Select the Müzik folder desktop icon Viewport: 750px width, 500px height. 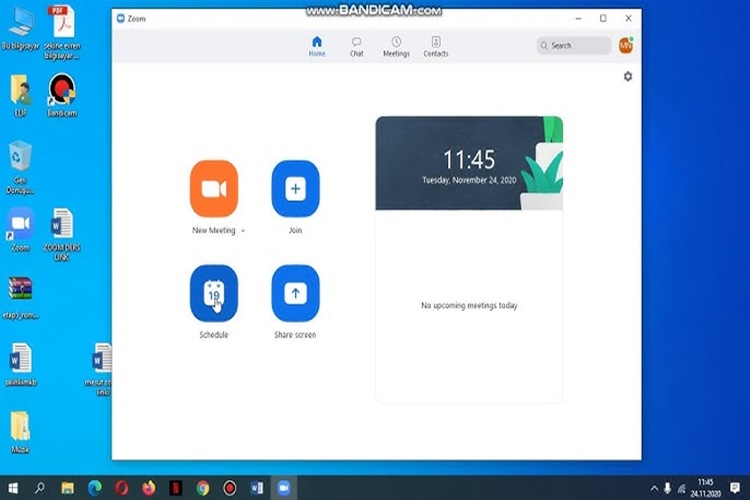(21, 432)
